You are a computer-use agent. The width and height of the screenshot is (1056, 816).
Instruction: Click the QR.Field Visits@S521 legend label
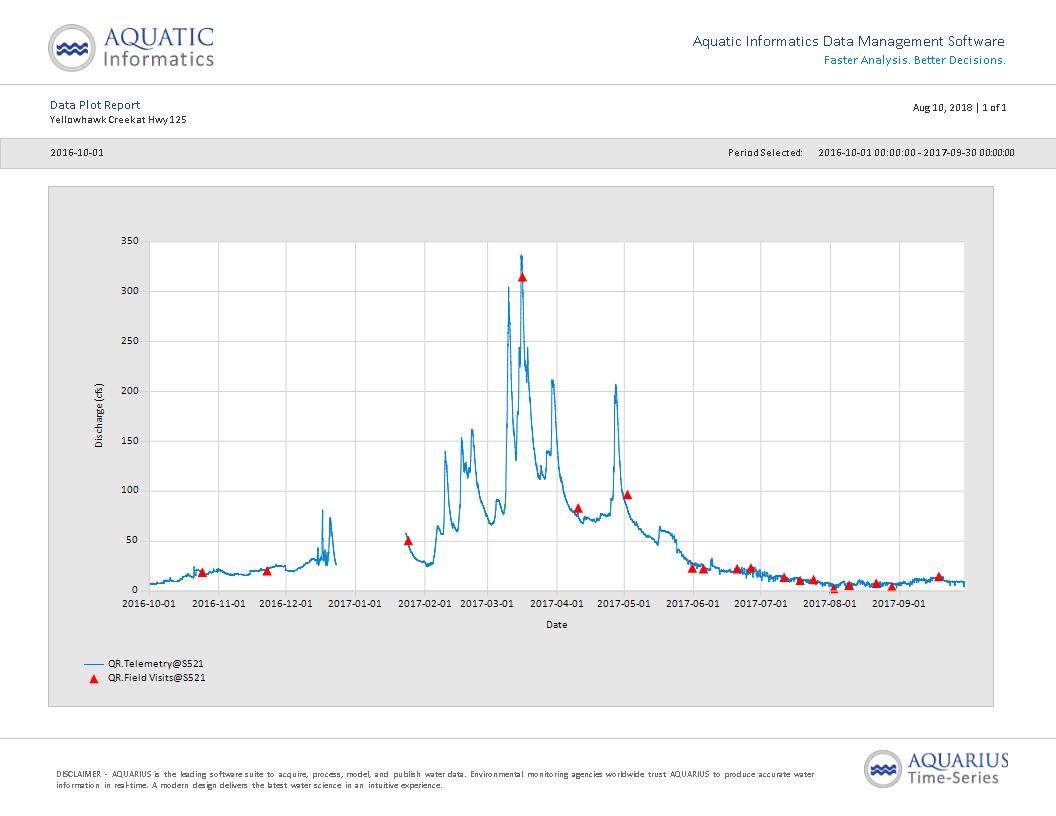click(157, 678)
